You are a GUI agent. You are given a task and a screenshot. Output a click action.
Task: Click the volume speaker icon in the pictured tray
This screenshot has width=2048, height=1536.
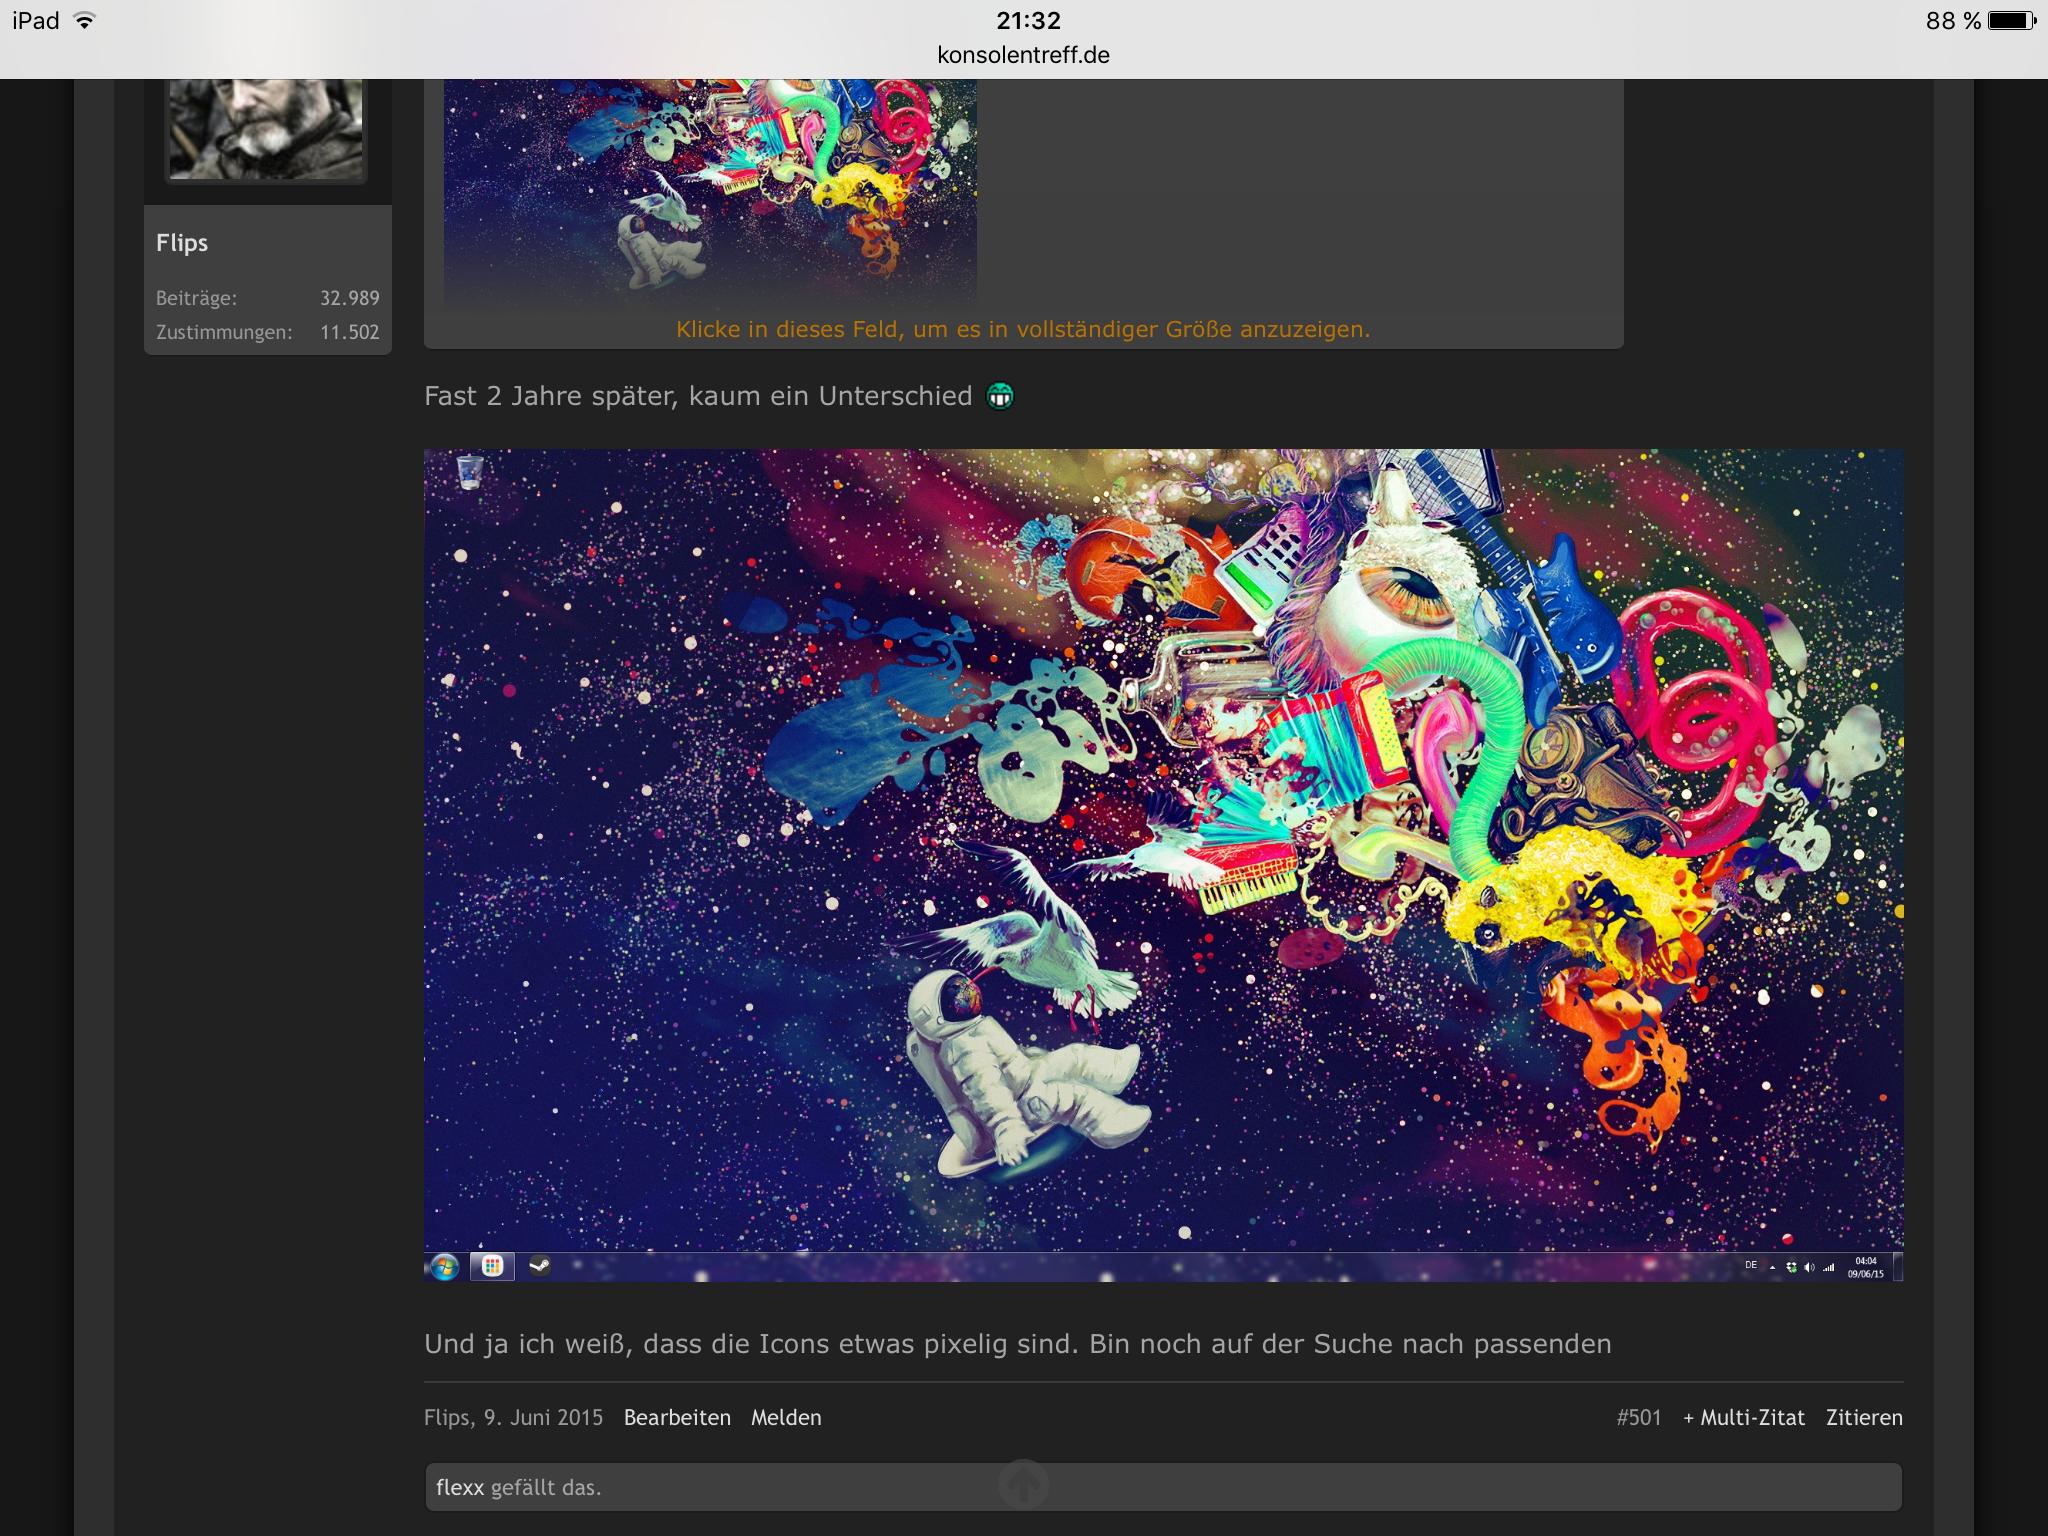[1809, 1267]
